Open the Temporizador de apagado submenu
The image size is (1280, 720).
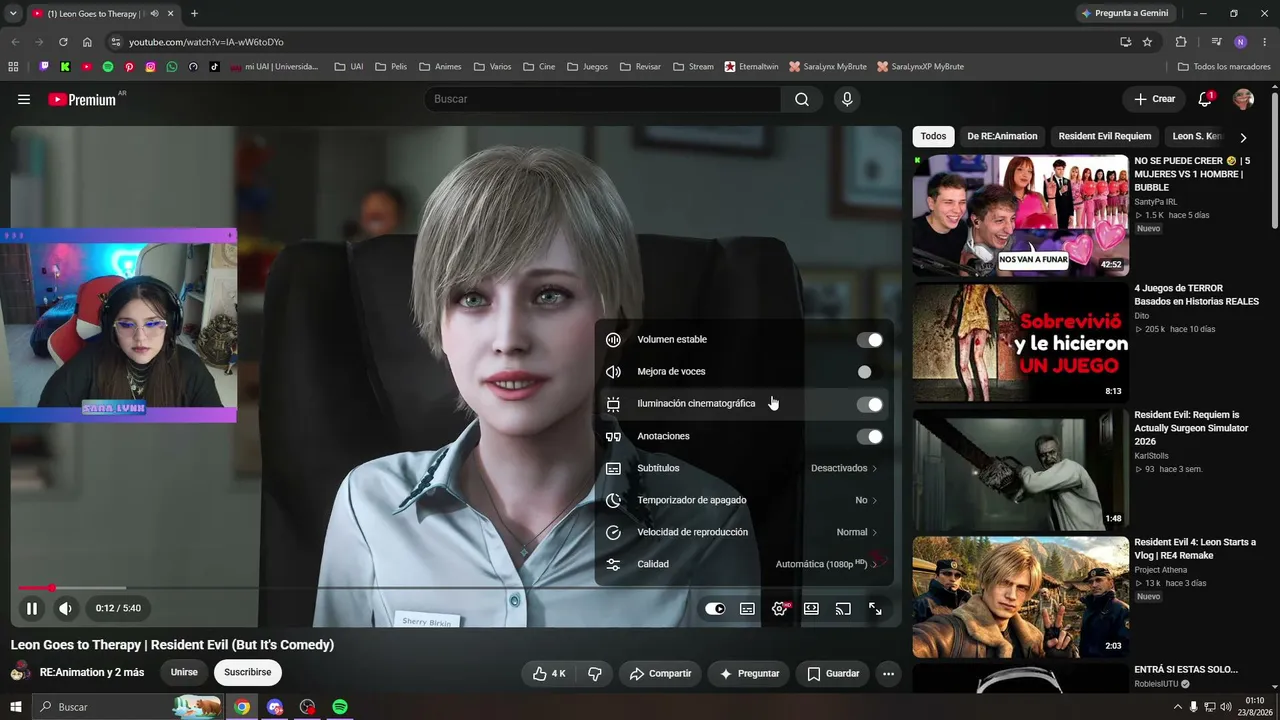tap(744, 500)
